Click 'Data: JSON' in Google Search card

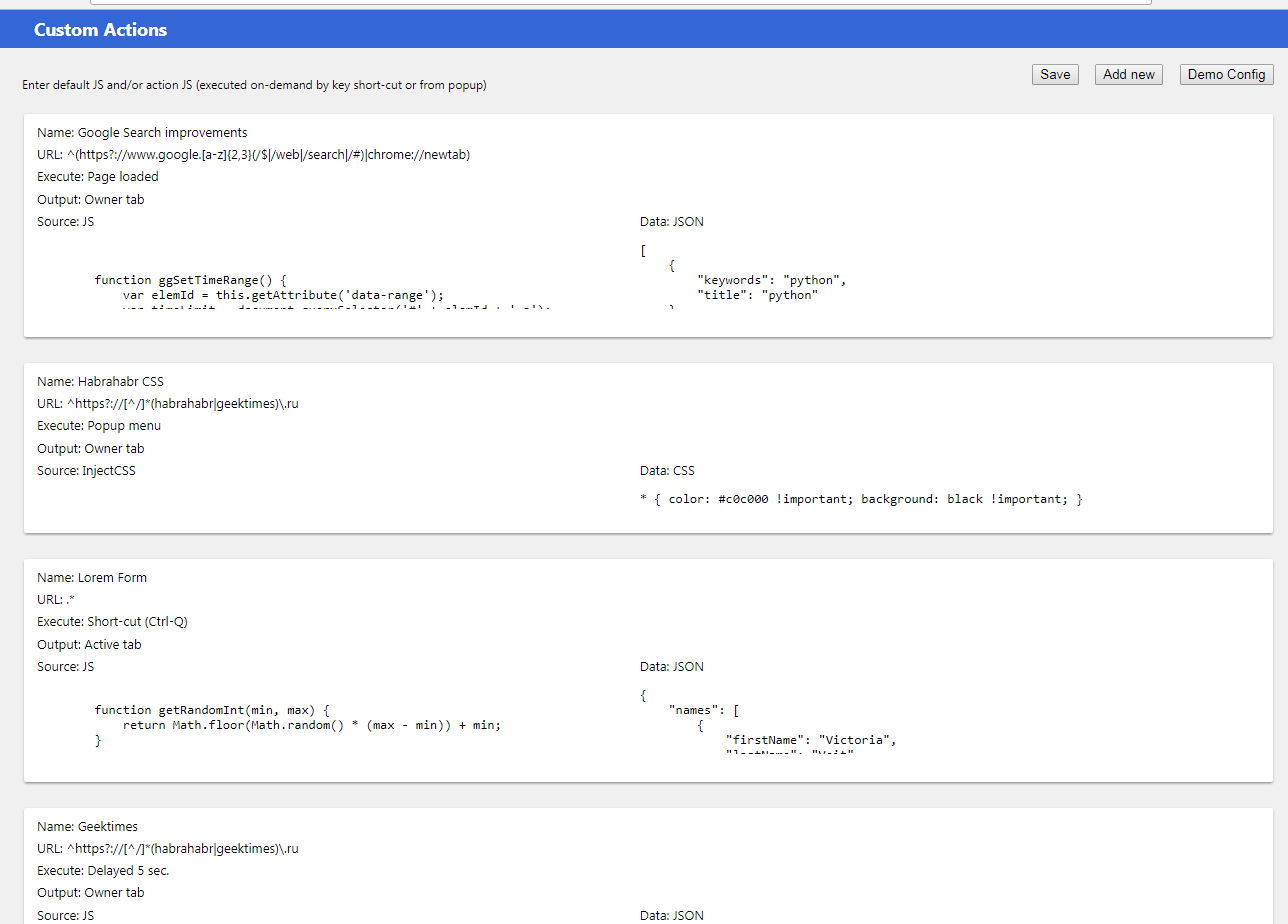click(x=672, y=222)
